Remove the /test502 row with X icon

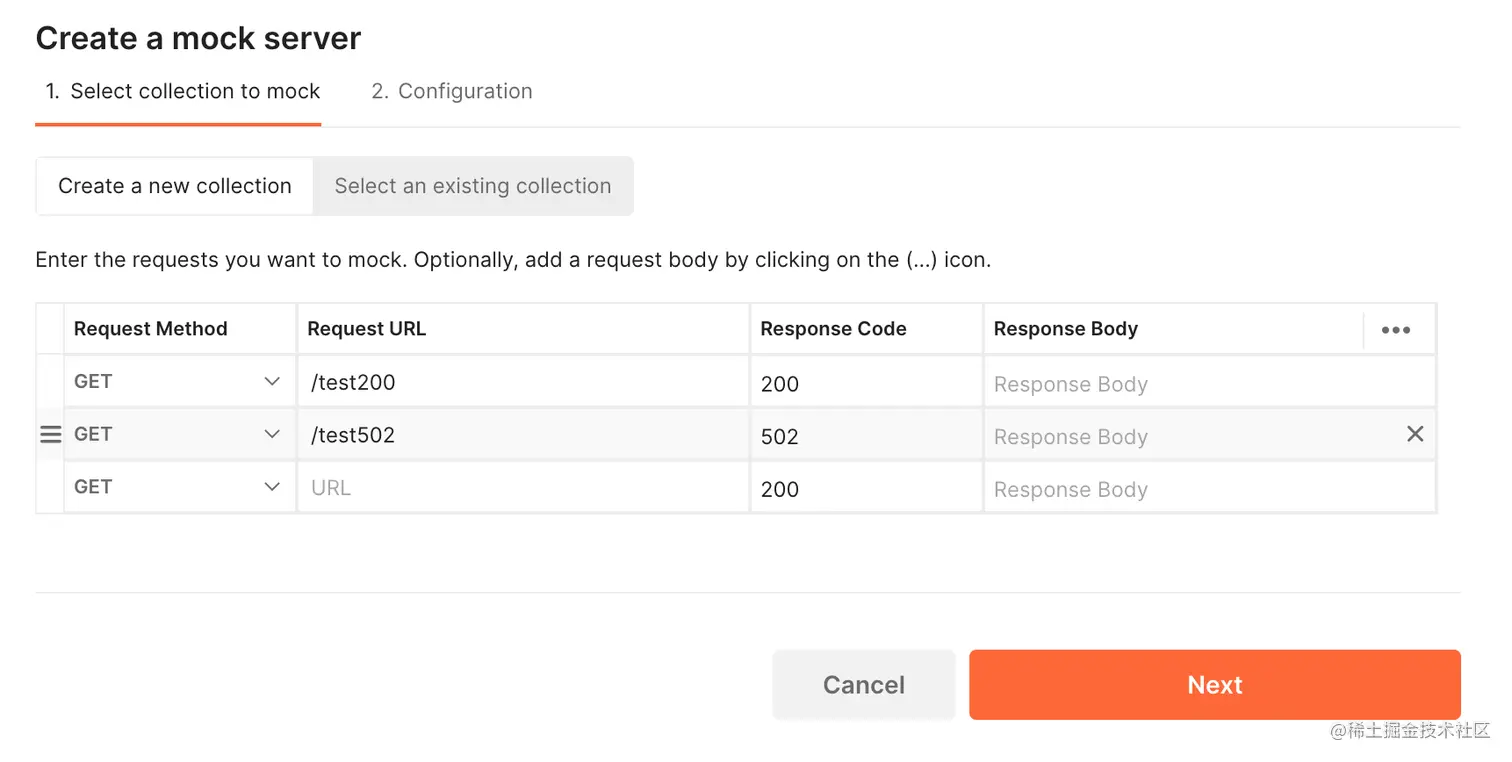(x=1415, y=434)
